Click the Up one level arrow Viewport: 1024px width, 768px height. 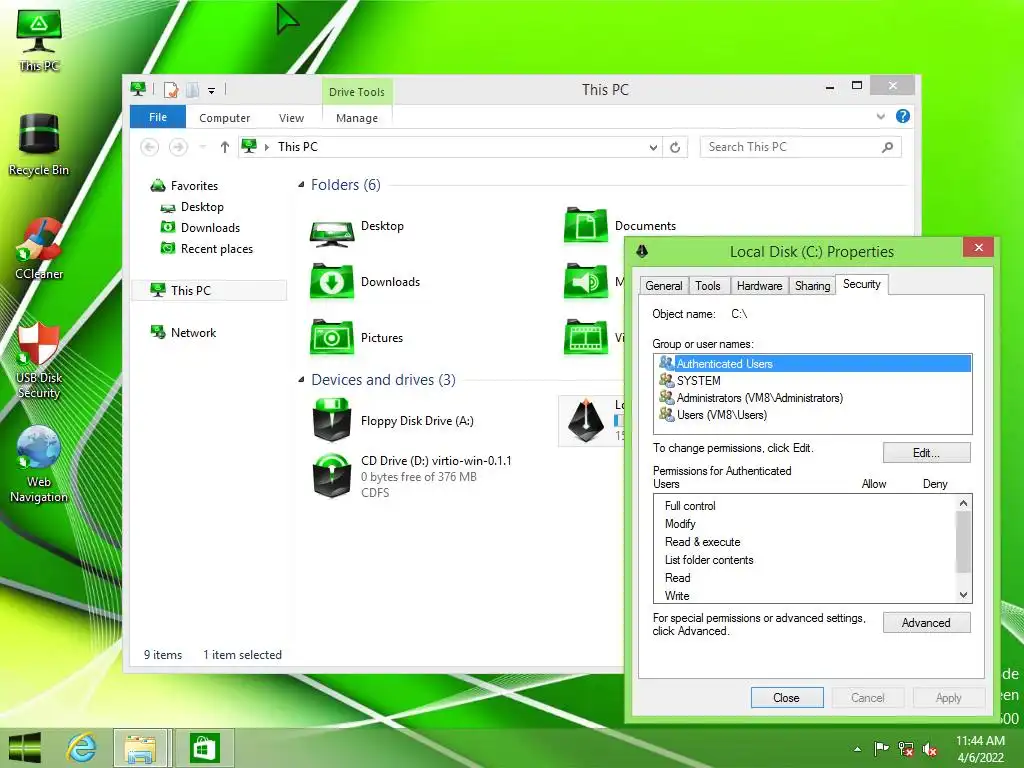coord(225,147)
